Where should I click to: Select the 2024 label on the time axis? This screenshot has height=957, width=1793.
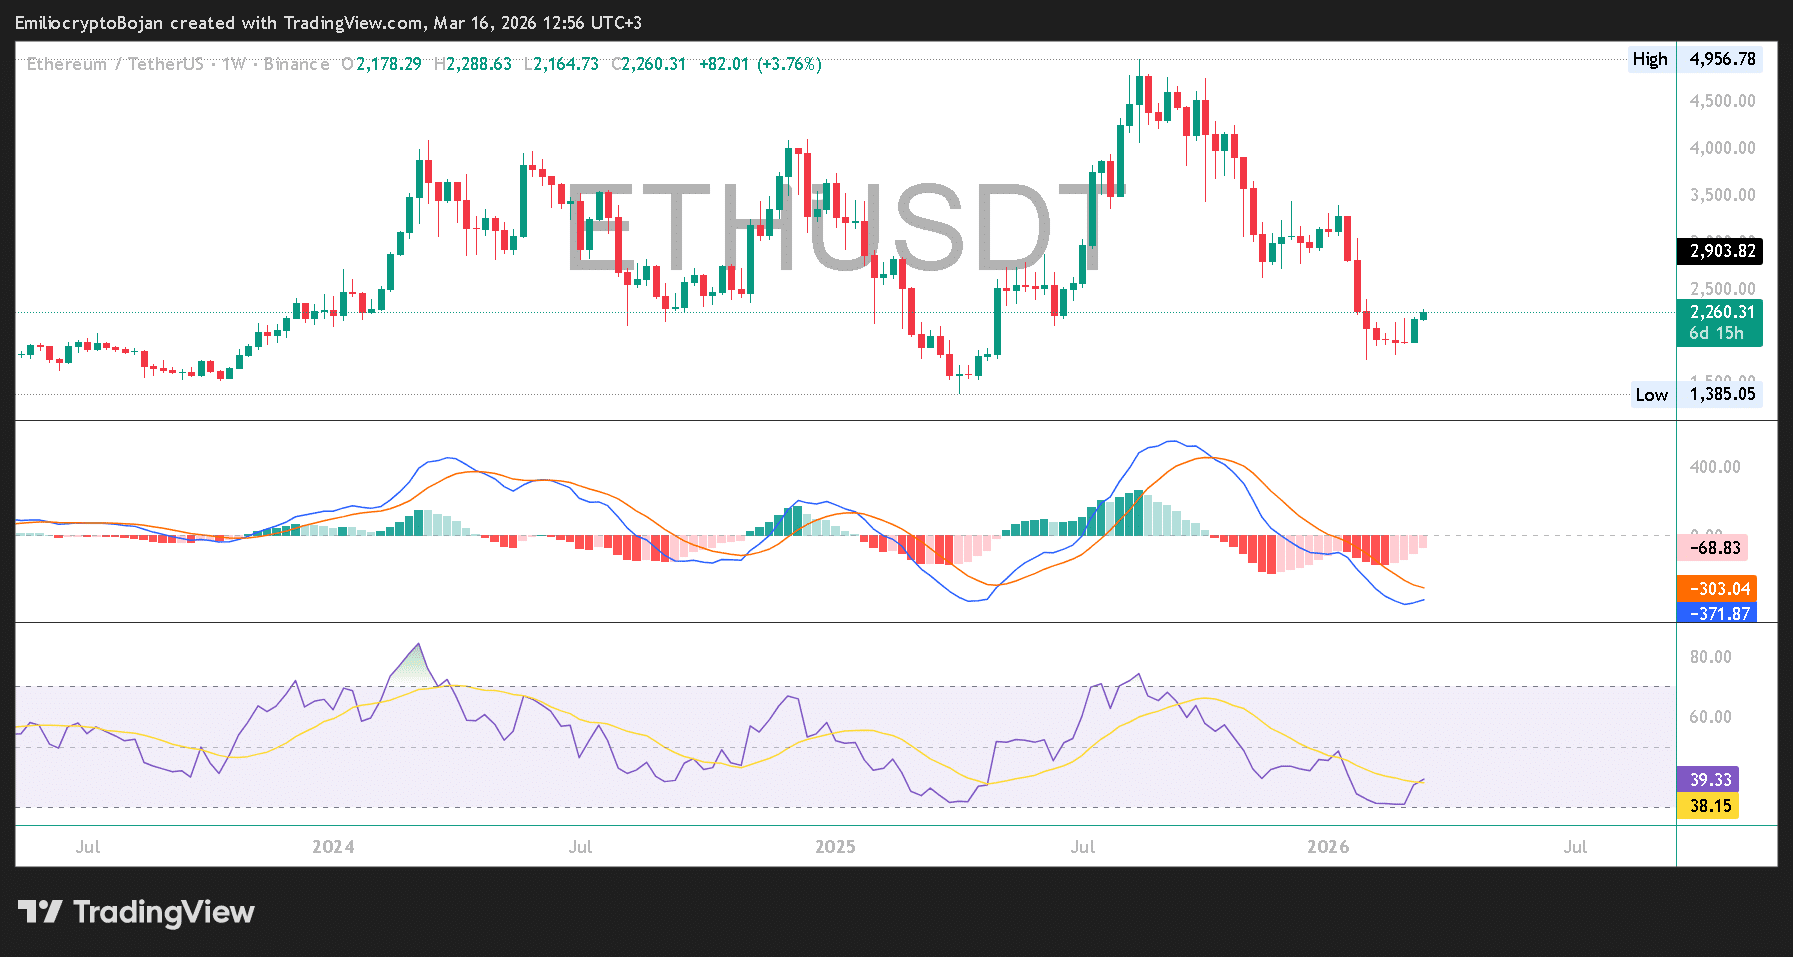pyautogui.click(x=333, y=847)
